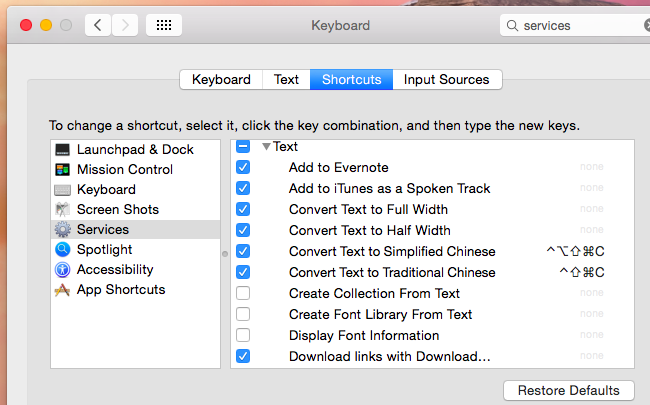Viewport: 650px width, 405px height.
Task: Switch to the Text tab
Action: point(286,79)
